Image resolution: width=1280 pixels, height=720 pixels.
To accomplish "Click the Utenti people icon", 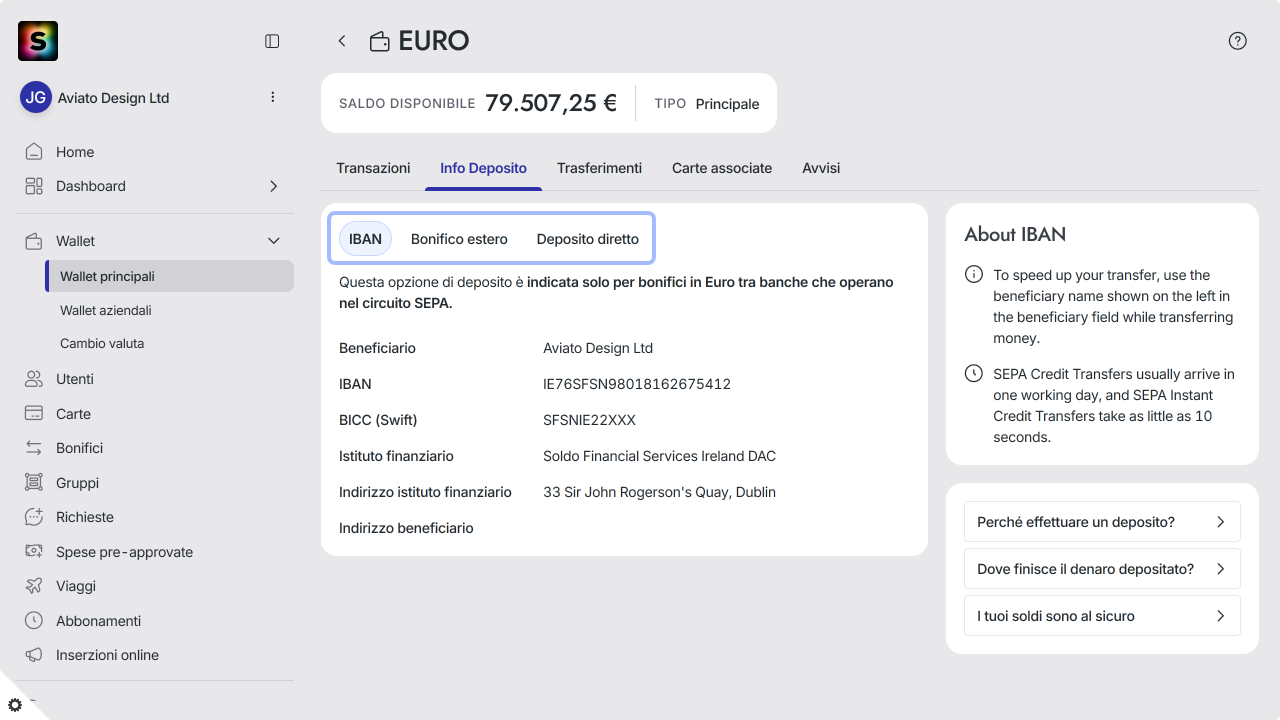I will click(x=34, y=379).
